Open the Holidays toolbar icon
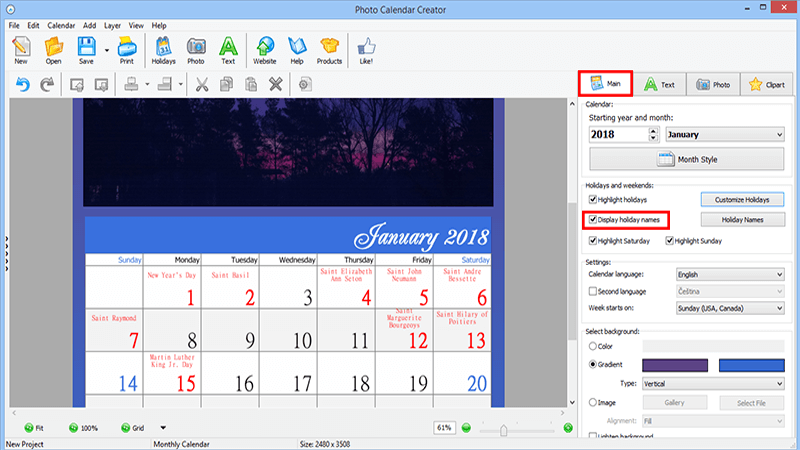This screenshot has width=800, height=450. click(x=162, y=47)
